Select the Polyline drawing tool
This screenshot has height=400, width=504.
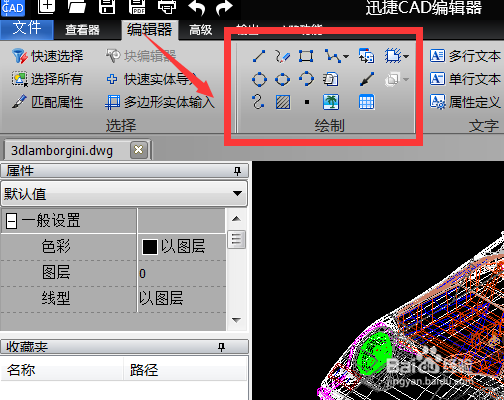(x=332, y=56)
